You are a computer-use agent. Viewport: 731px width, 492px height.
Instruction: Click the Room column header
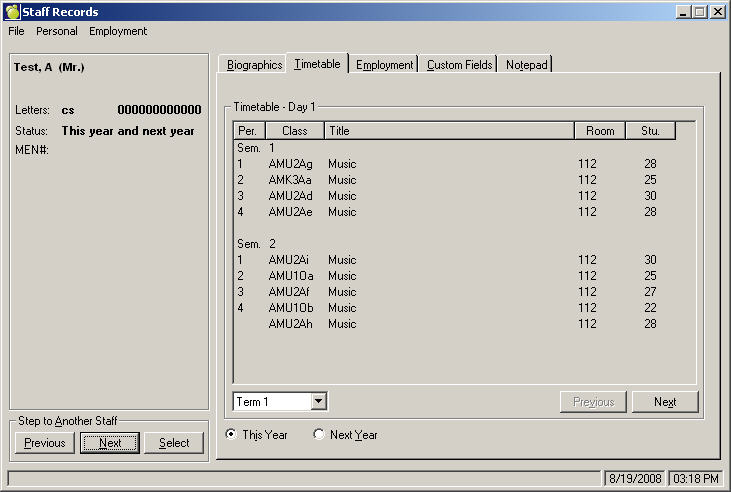coord(600,131)
